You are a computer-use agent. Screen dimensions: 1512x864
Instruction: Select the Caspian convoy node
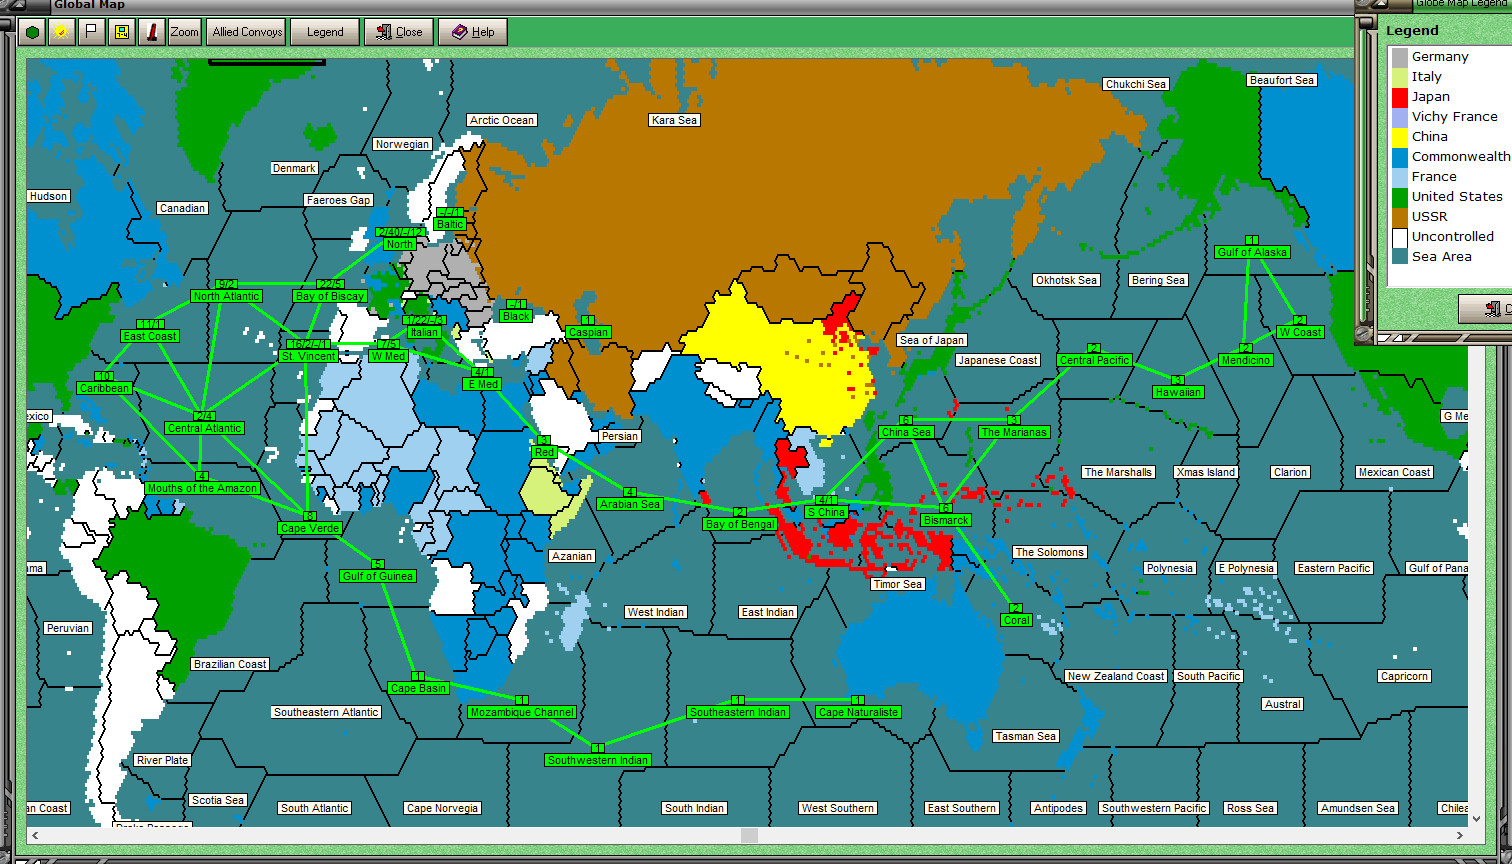click(x=588, y=332)
